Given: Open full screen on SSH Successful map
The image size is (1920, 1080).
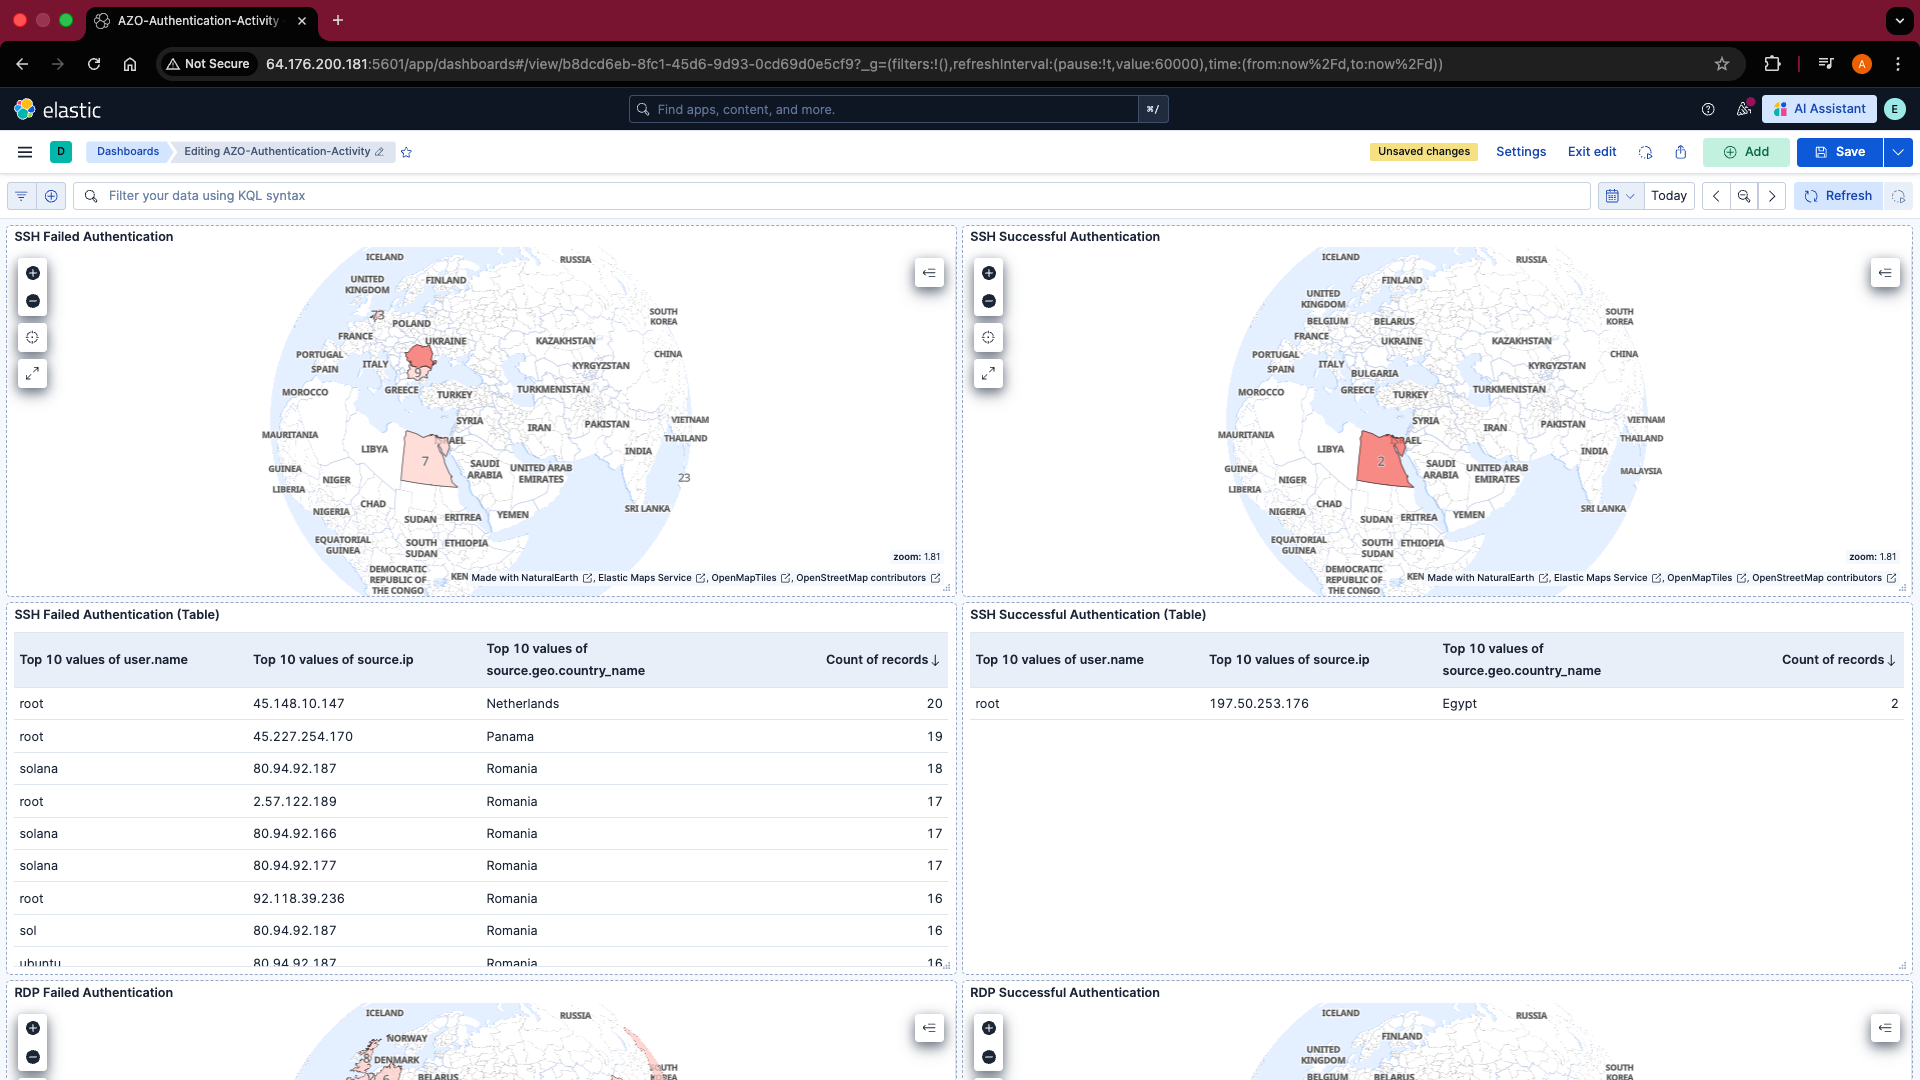Looking at the screenshot, I should (989, 374).
